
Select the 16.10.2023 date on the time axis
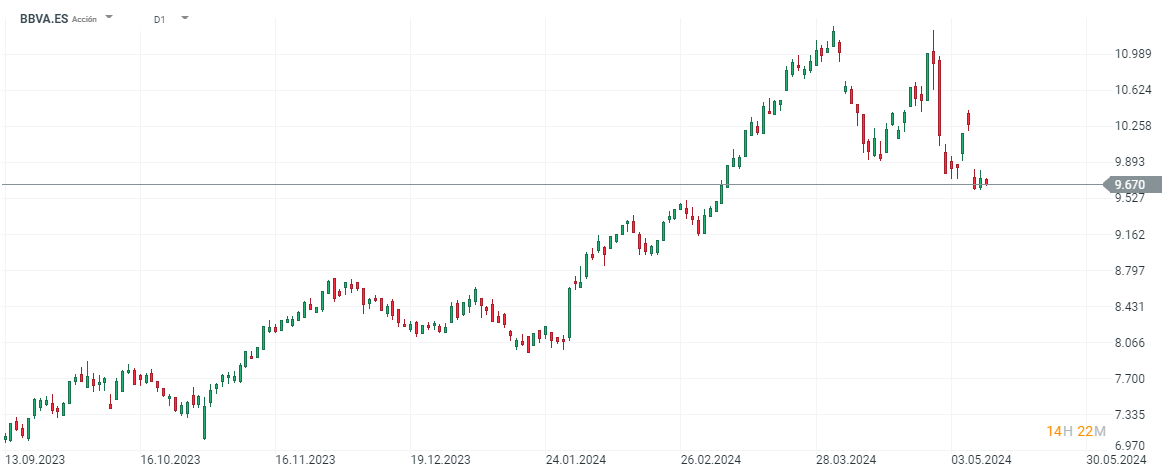(x=171, y=460)
